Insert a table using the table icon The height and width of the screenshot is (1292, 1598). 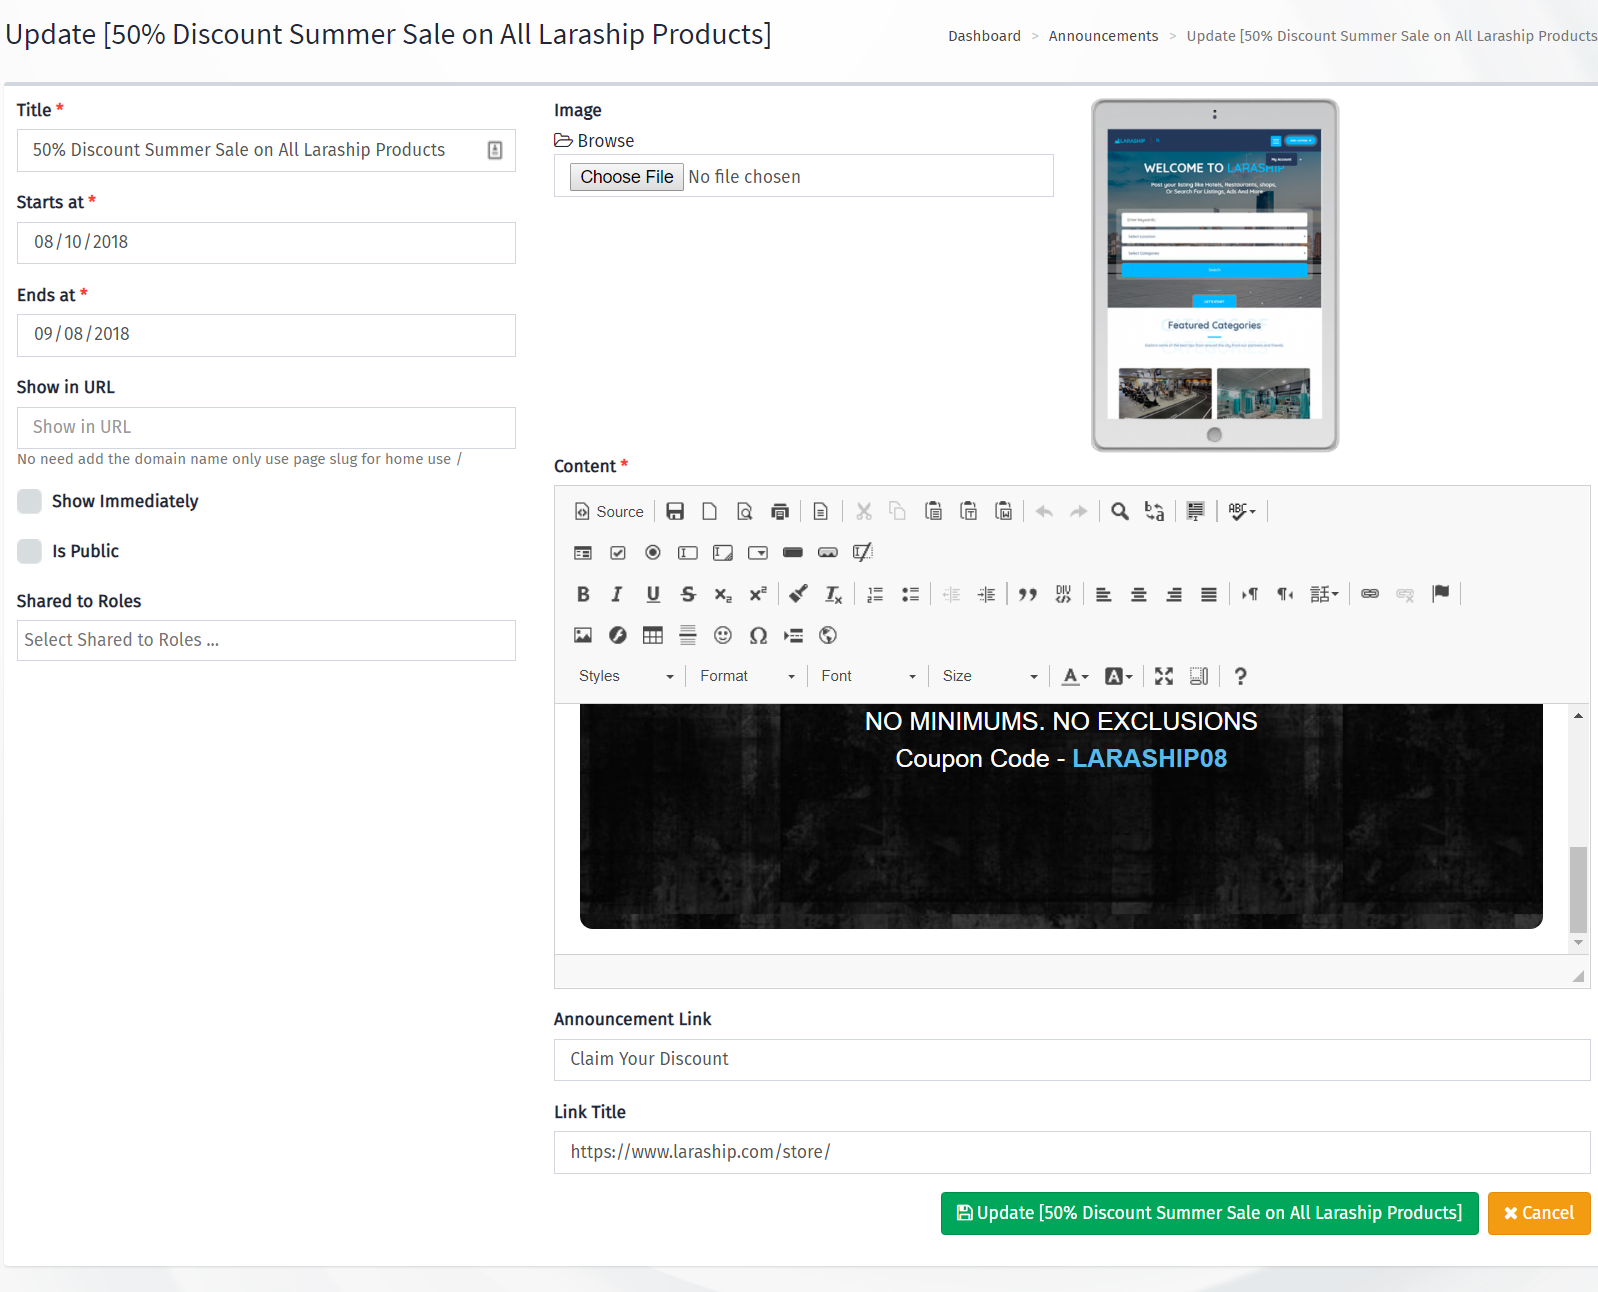(x=653, y=635)
